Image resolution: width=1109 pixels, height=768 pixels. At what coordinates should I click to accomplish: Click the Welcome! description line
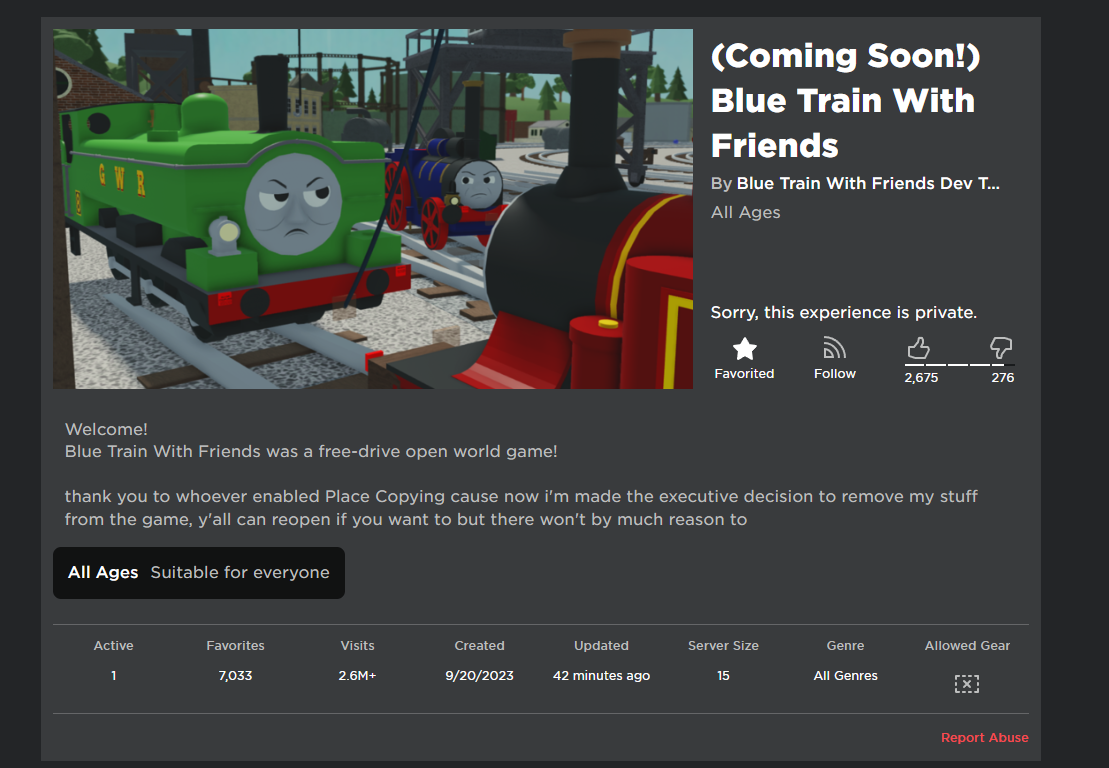coord(106,429)
